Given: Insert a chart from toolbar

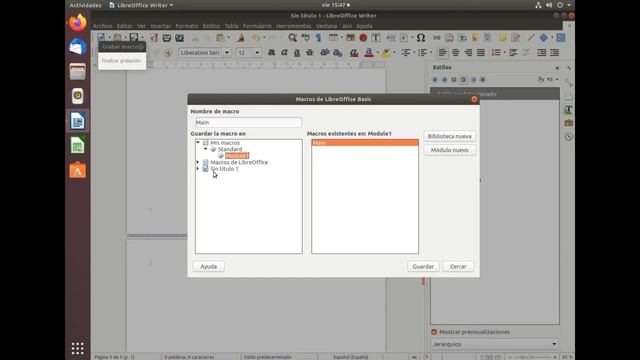Looking at the screenshot, I should (x=363, y=38).
